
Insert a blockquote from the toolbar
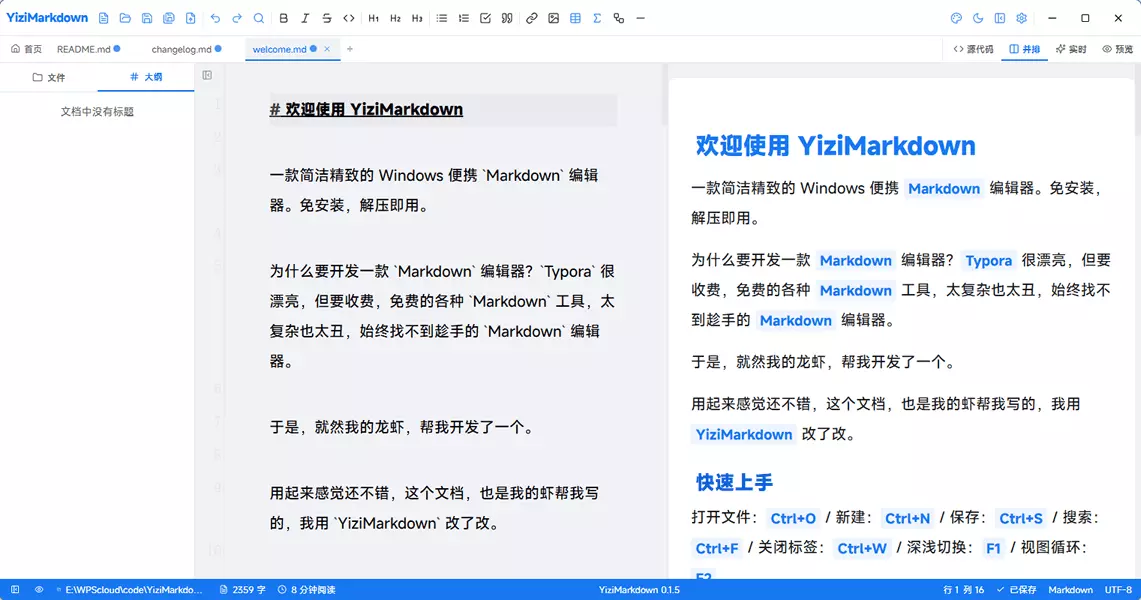point(507,18)
